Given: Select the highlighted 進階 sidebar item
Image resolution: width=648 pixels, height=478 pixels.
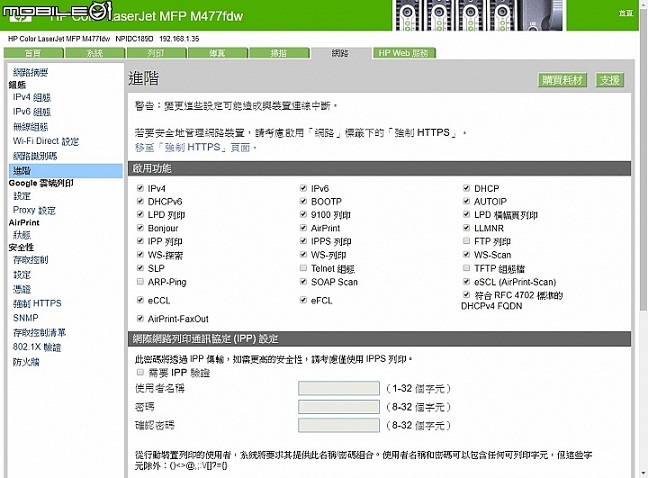Looking at the screenshot, I should click(x=66, y=171).
